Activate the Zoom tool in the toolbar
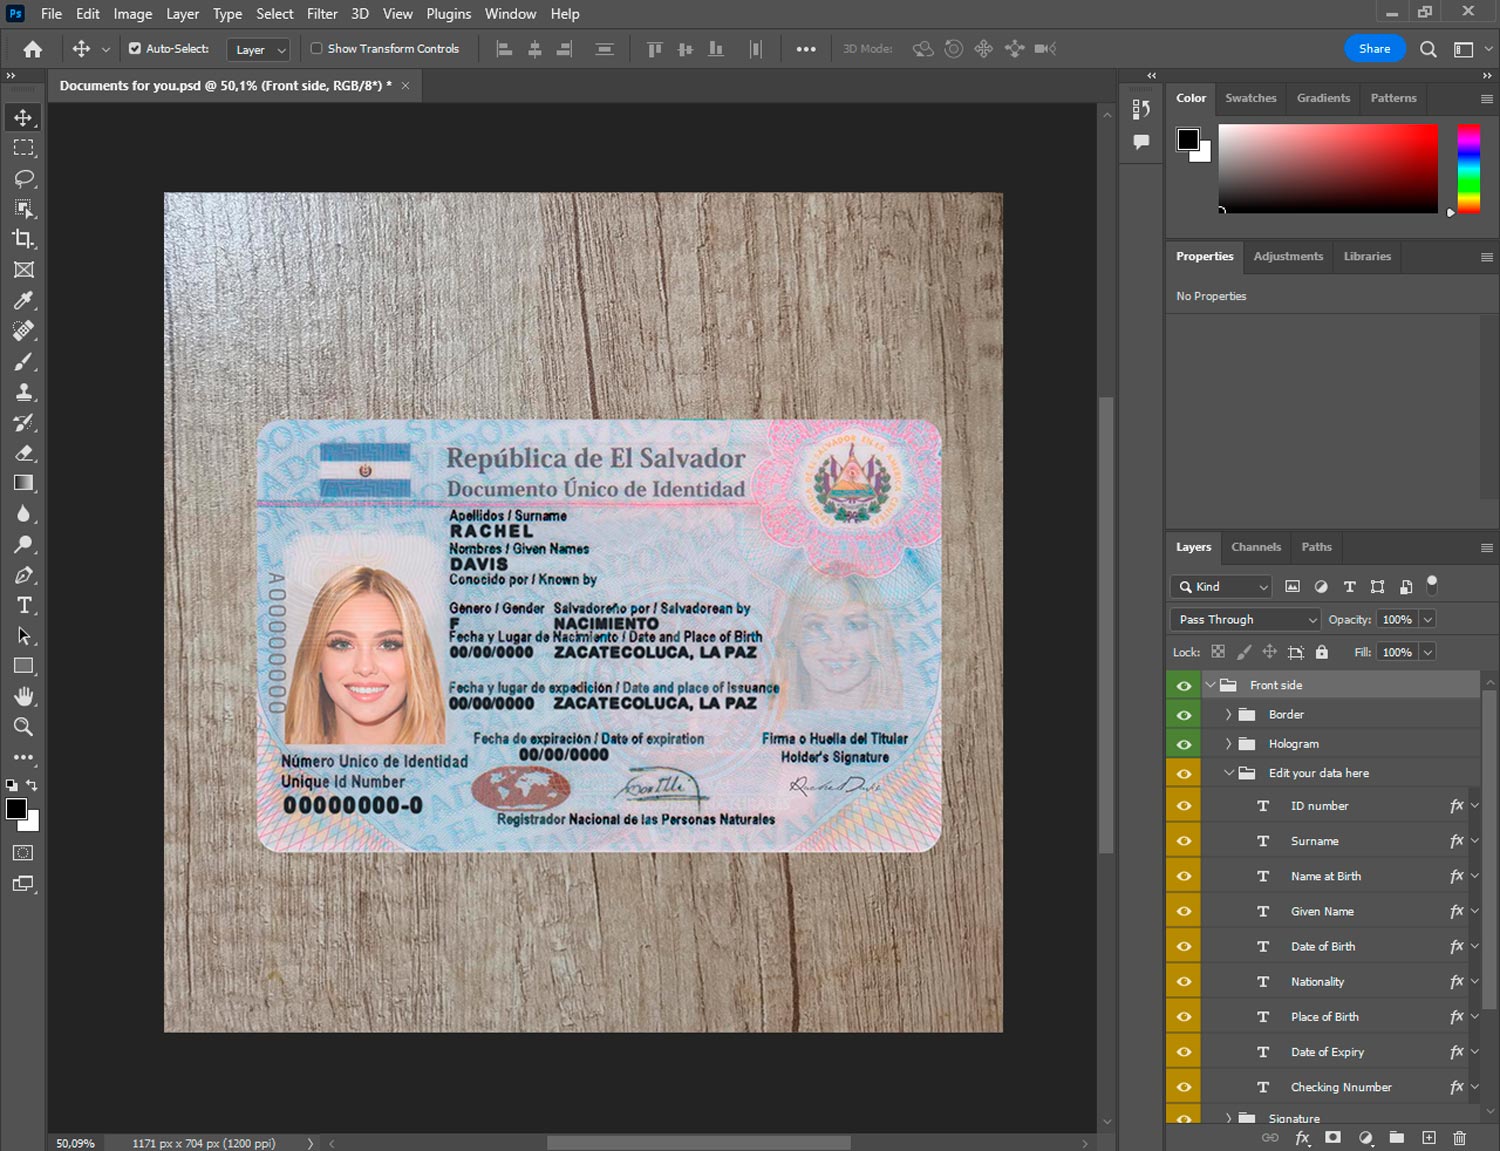1500x1151 pixels. point(24,727)
